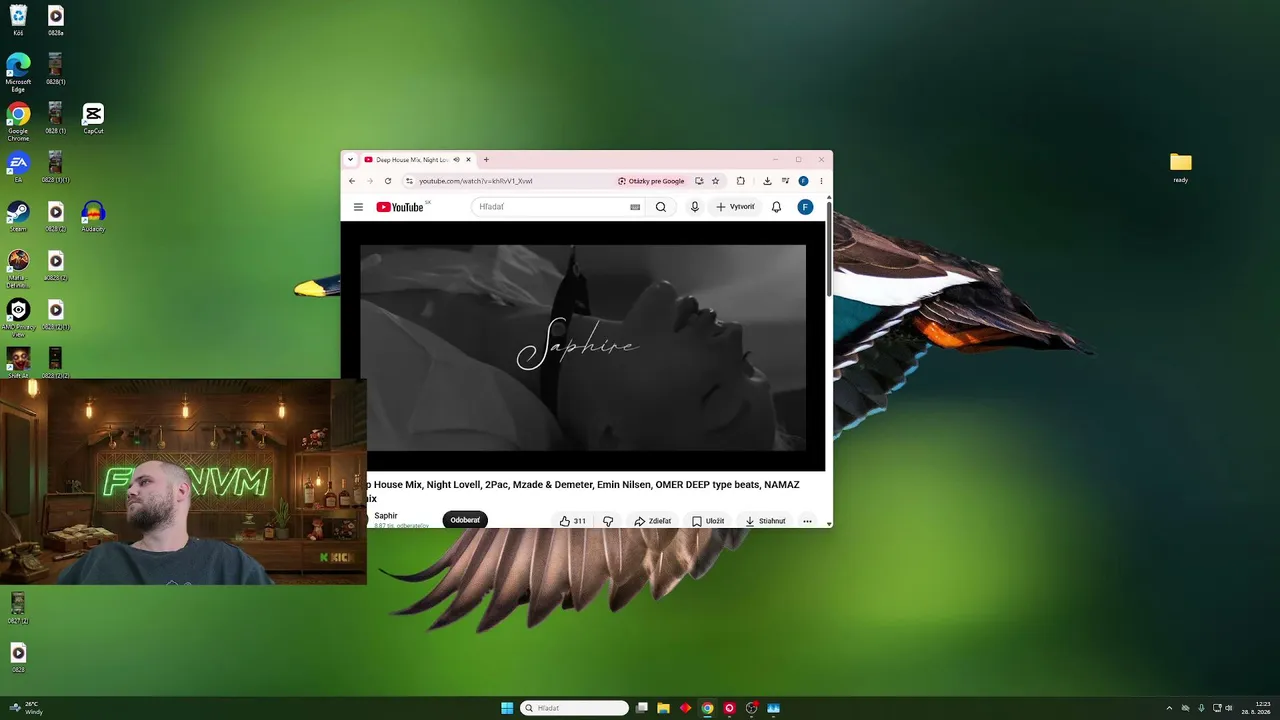The width and height of the screenshot is (1280, 720).
Task: Open the on-screen keyboard in search box
Action: pyautogui.click(x=635, y=207)
